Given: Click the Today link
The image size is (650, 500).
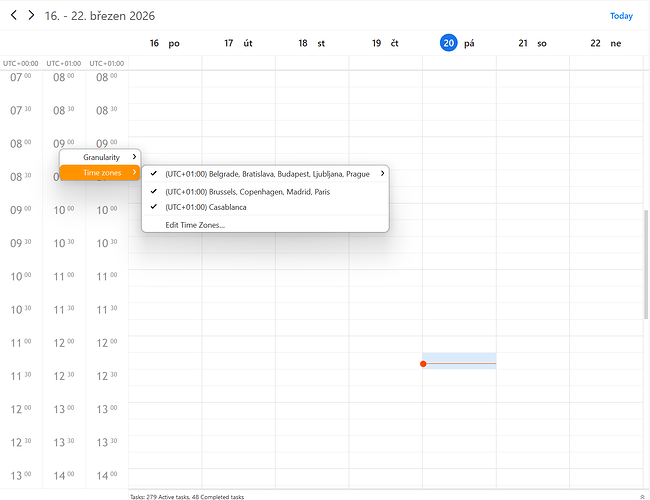Looking at the screenshot, I should [621, 16].
